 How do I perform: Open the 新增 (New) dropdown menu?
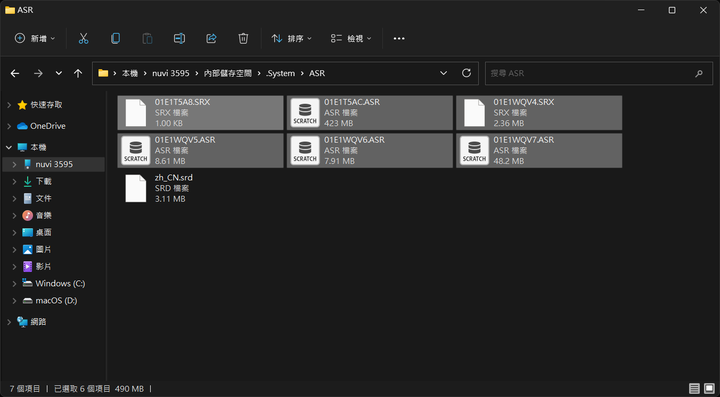35,39
